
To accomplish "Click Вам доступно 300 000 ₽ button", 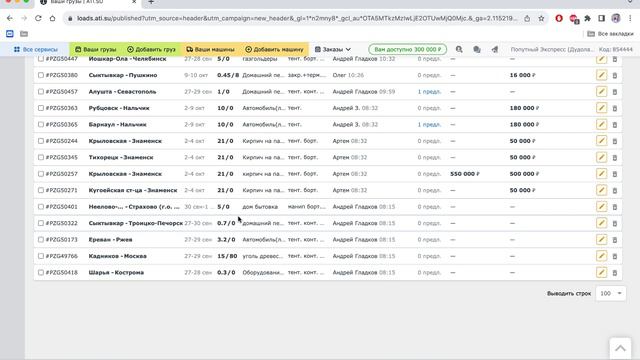I will point(407,49).
